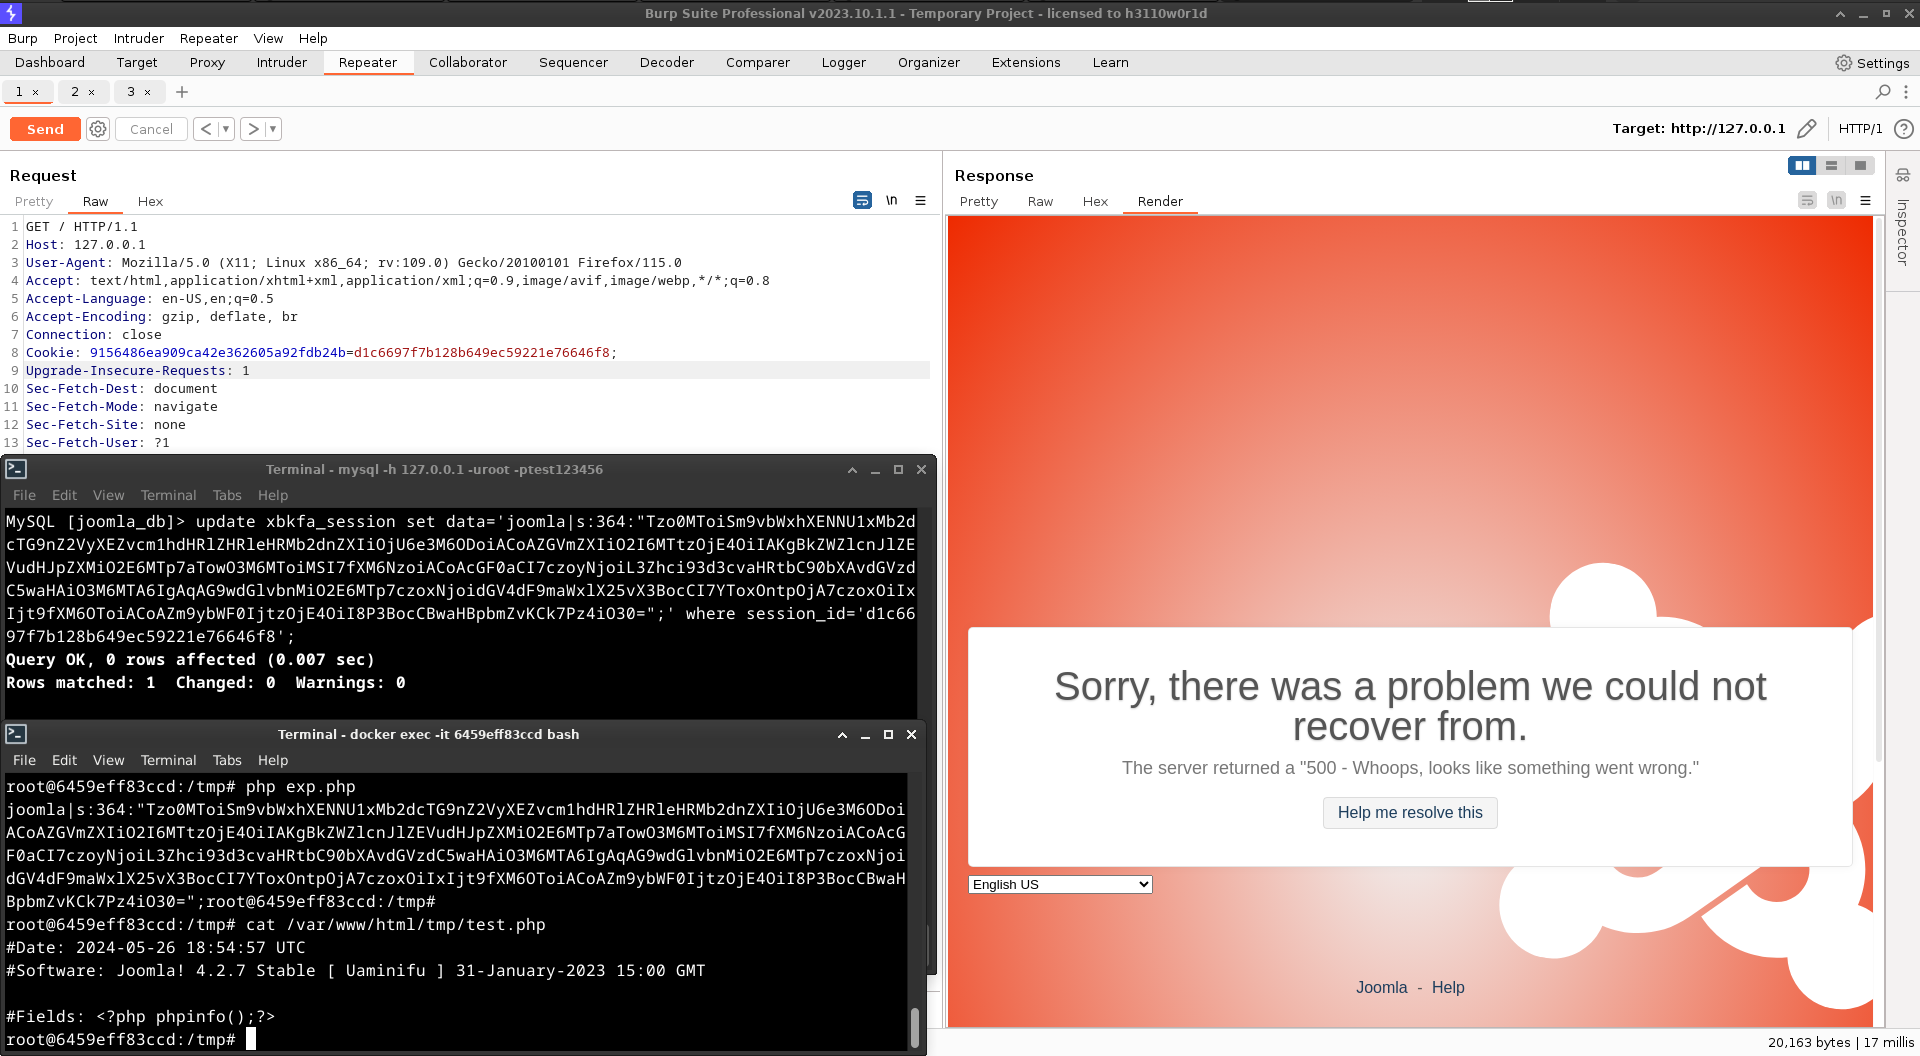
Task: Open the Sequencer tab
Action: [573, 62]
